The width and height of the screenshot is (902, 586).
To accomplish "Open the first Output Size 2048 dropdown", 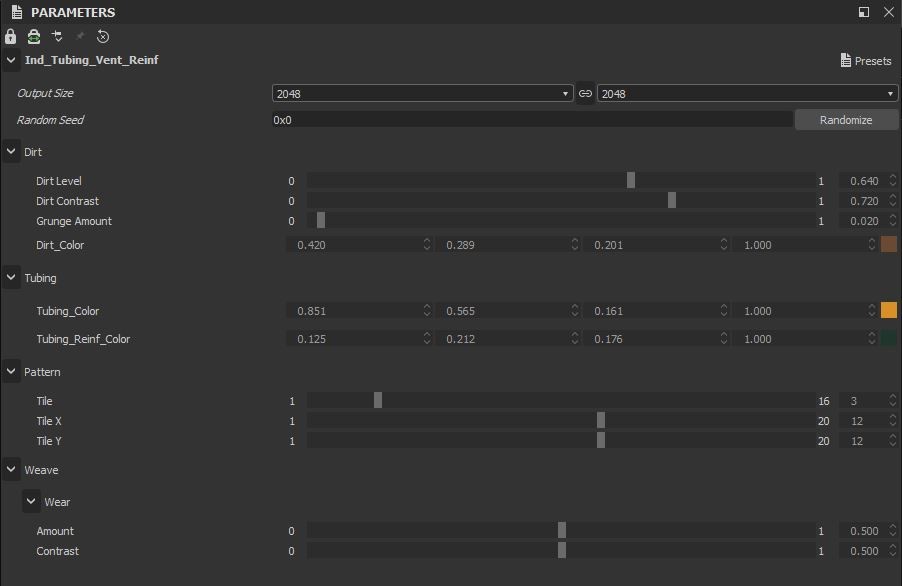I will [x=422, y=93].
